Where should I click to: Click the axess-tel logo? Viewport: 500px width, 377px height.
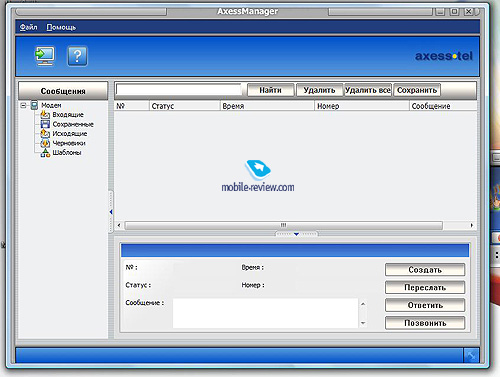point(444,56)
